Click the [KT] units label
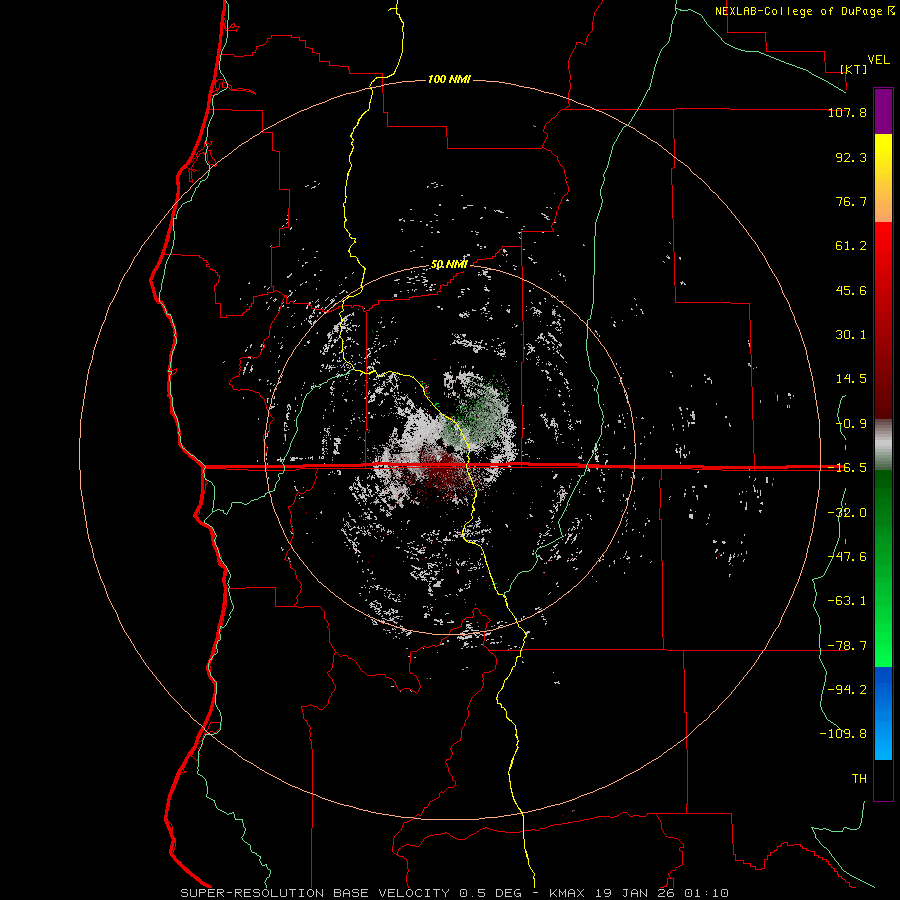This screenshot has width=900, height=900. [854, 69]
